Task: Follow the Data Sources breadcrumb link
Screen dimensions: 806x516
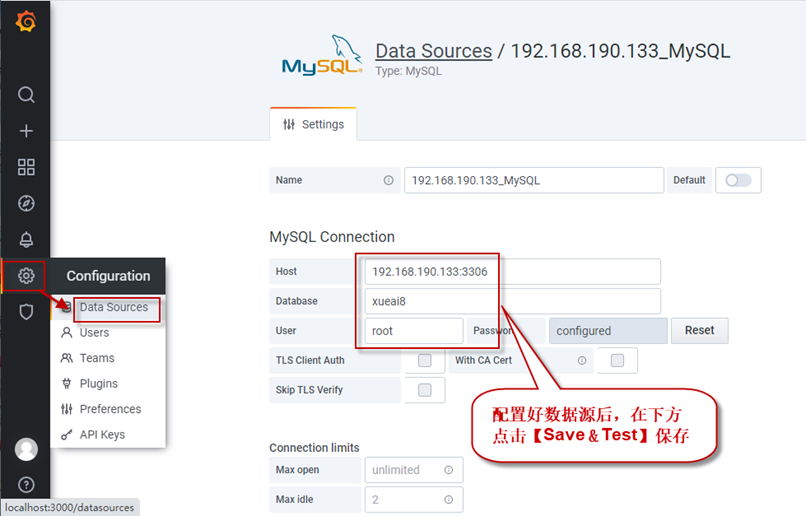Action: click(433, 51)
